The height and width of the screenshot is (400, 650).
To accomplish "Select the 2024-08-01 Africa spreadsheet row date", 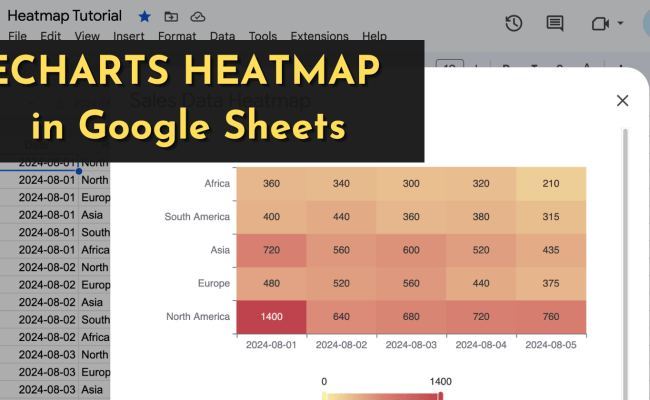I will [x=47, y=250].
